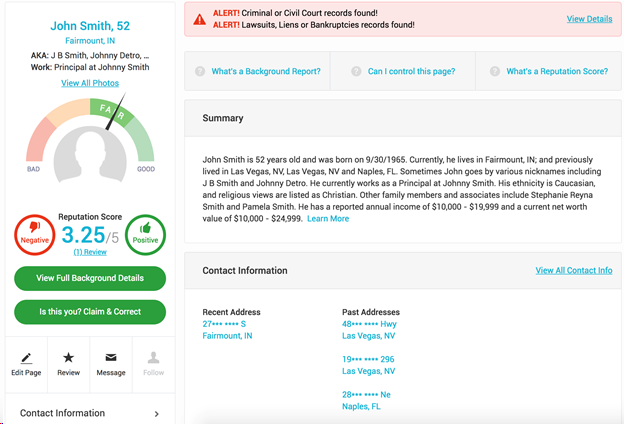The height and width of the screenshot is (424, 624).
Task: Open the Can I control this page? link
Action: [x=411, y=71]
